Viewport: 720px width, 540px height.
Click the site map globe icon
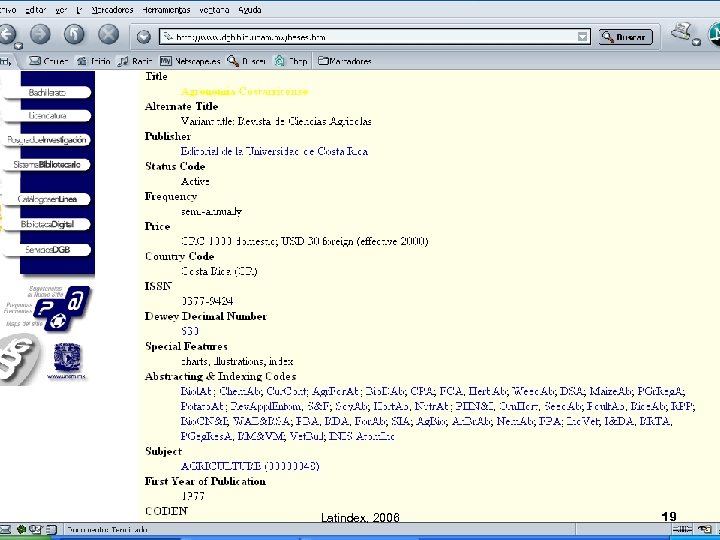click(57, 322)
